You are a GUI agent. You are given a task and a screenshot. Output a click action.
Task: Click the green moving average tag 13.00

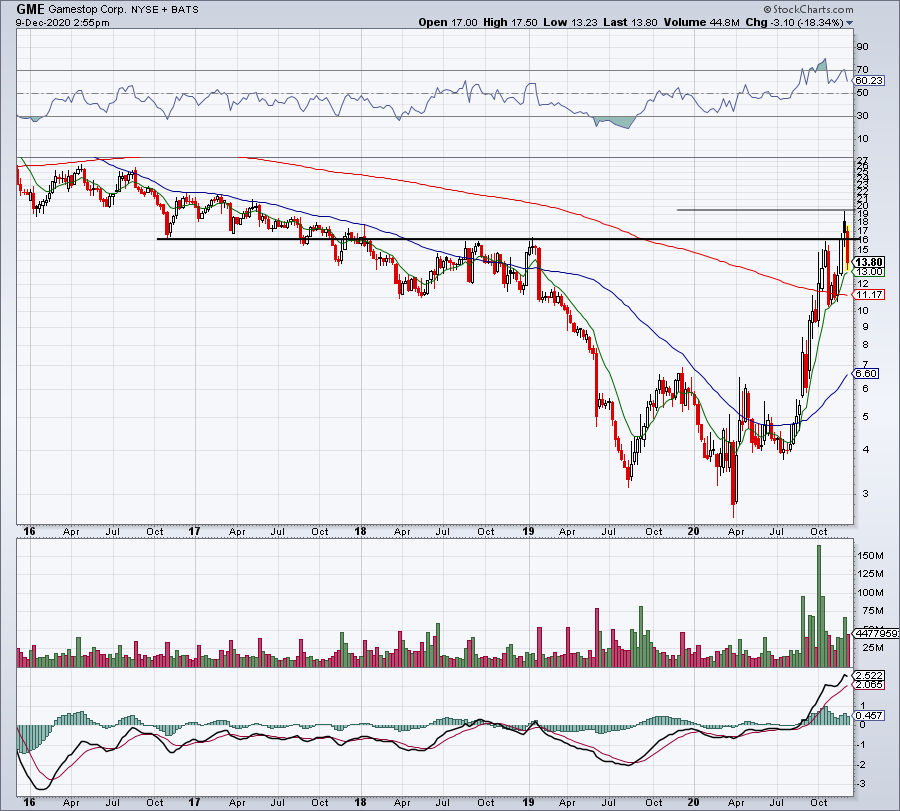pyautogui.click(x=869, y=271)
